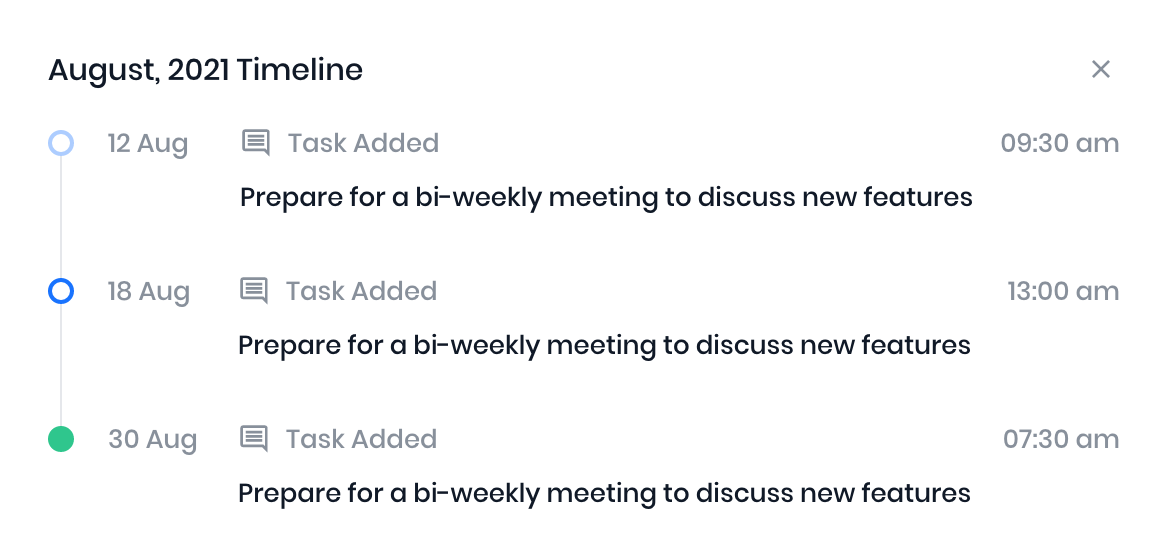1168x560 pixels.
Task: Open the 12 Aug Task Added entry
Action: tap(363, 143)
